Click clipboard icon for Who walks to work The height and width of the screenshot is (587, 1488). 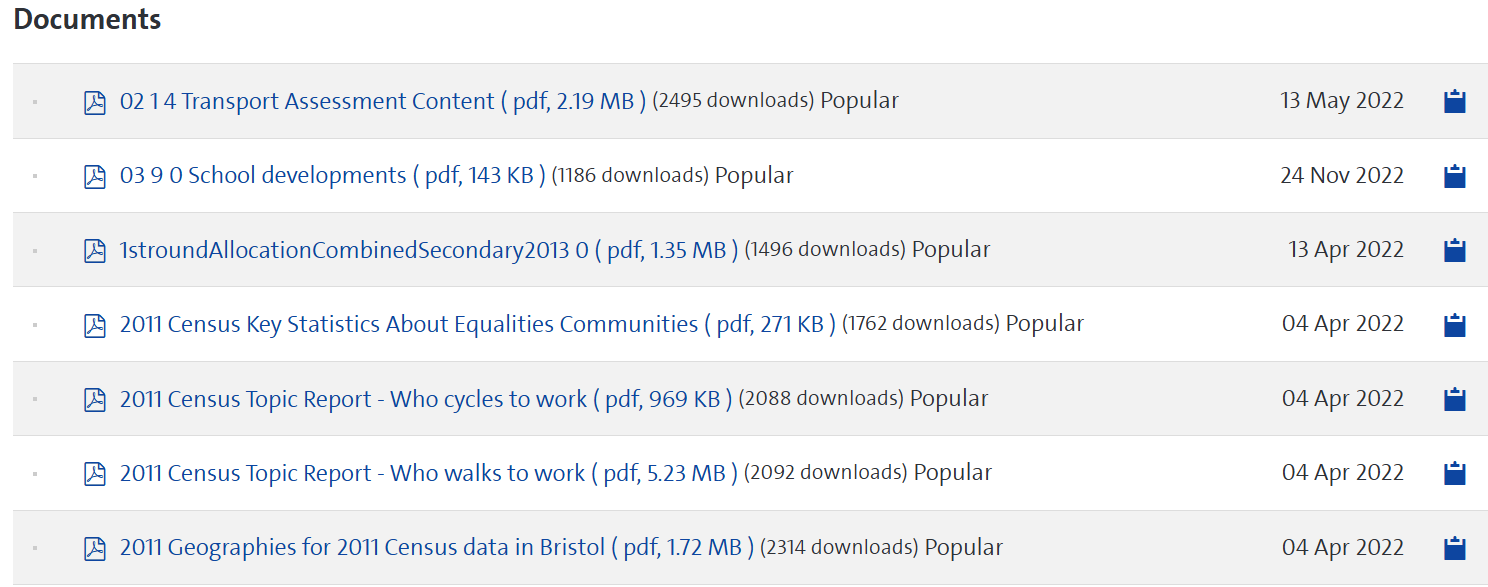[x=1455, y=473]
